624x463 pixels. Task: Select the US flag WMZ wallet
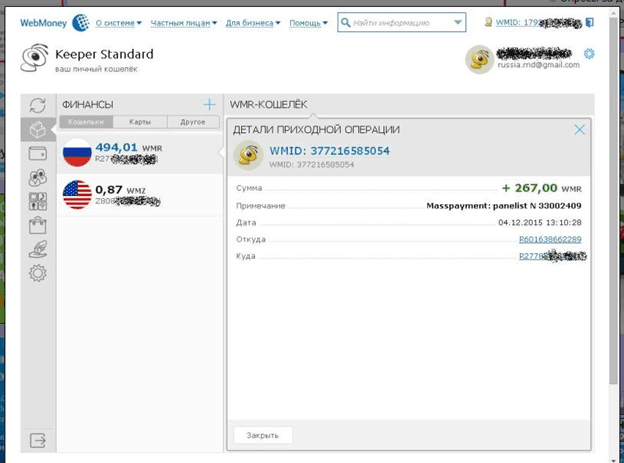(140, 195)
